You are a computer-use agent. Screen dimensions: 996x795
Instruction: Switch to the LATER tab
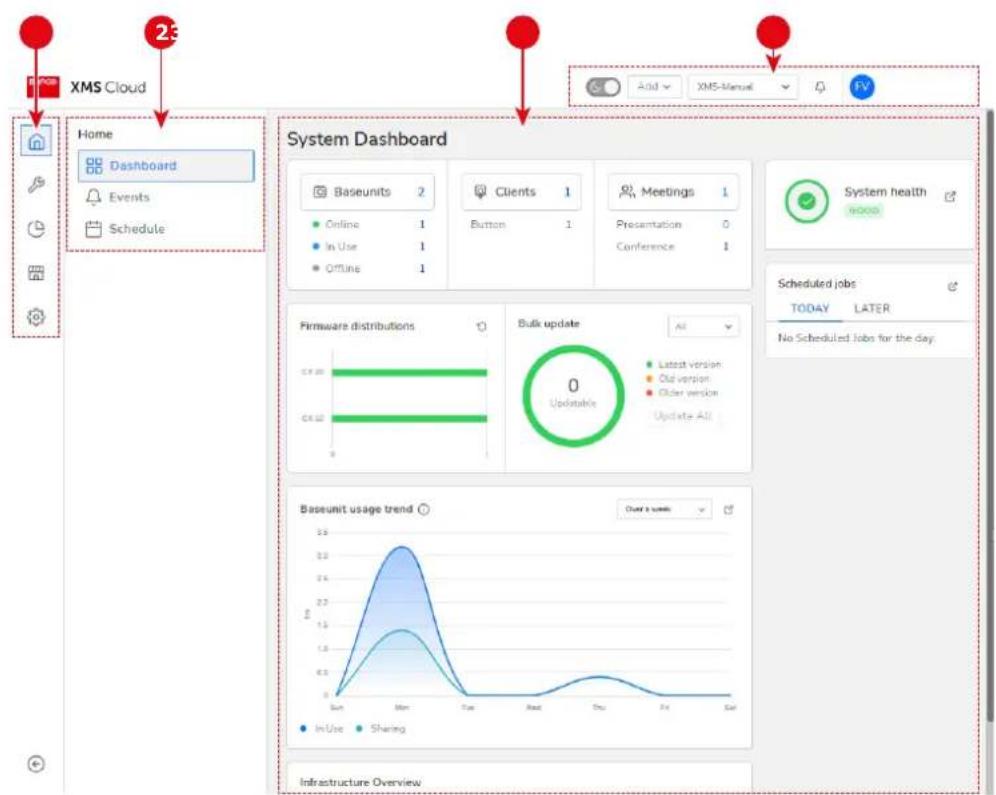(872, 309)
